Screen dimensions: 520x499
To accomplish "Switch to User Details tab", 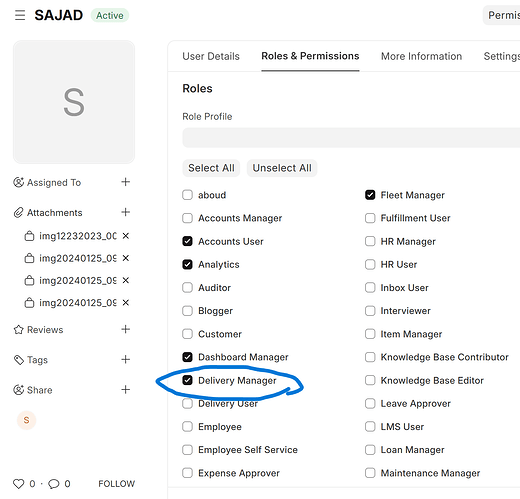I will [211, 56].
